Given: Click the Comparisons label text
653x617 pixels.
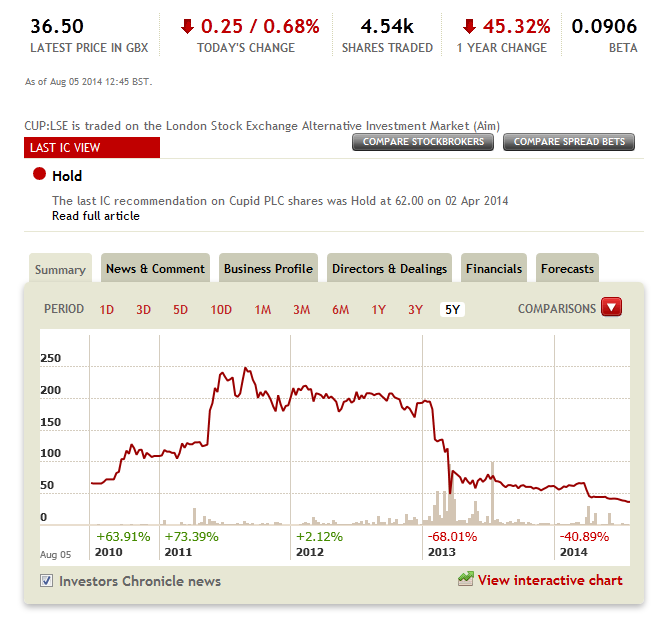Looking at the screenshot, I should point(557,308).
